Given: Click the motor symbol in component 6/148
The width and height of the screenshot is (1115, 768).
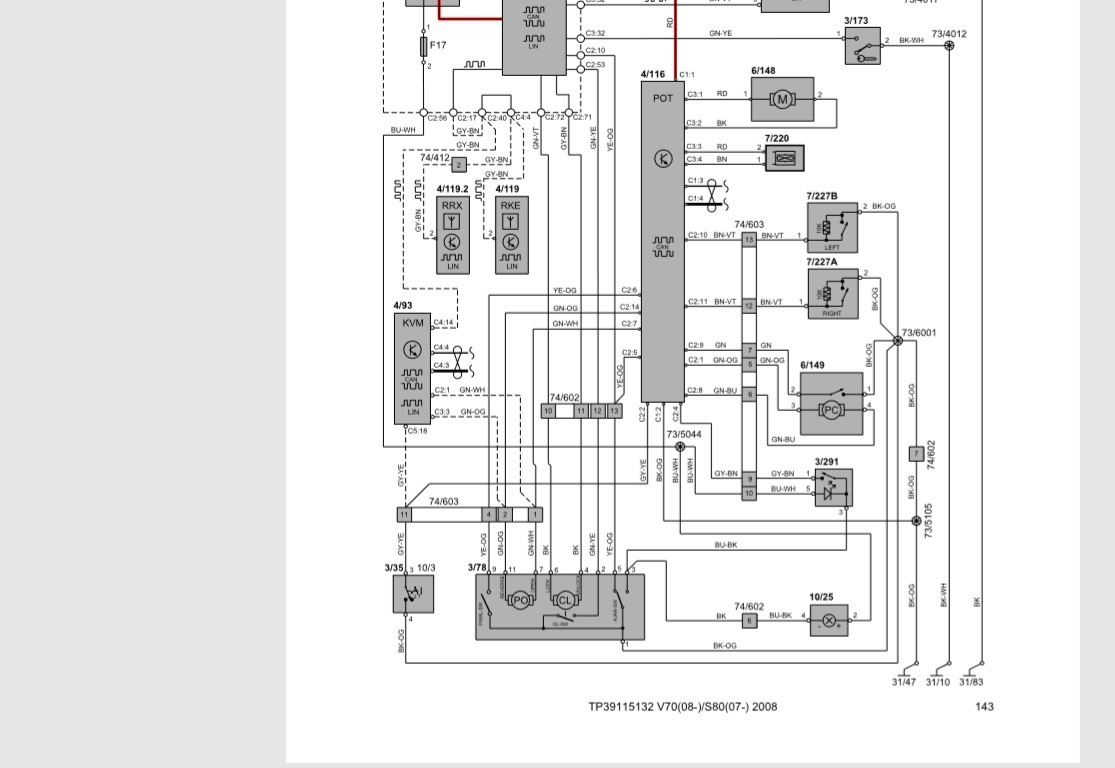Looking at the screenshot, I should [x=782, y=98].
